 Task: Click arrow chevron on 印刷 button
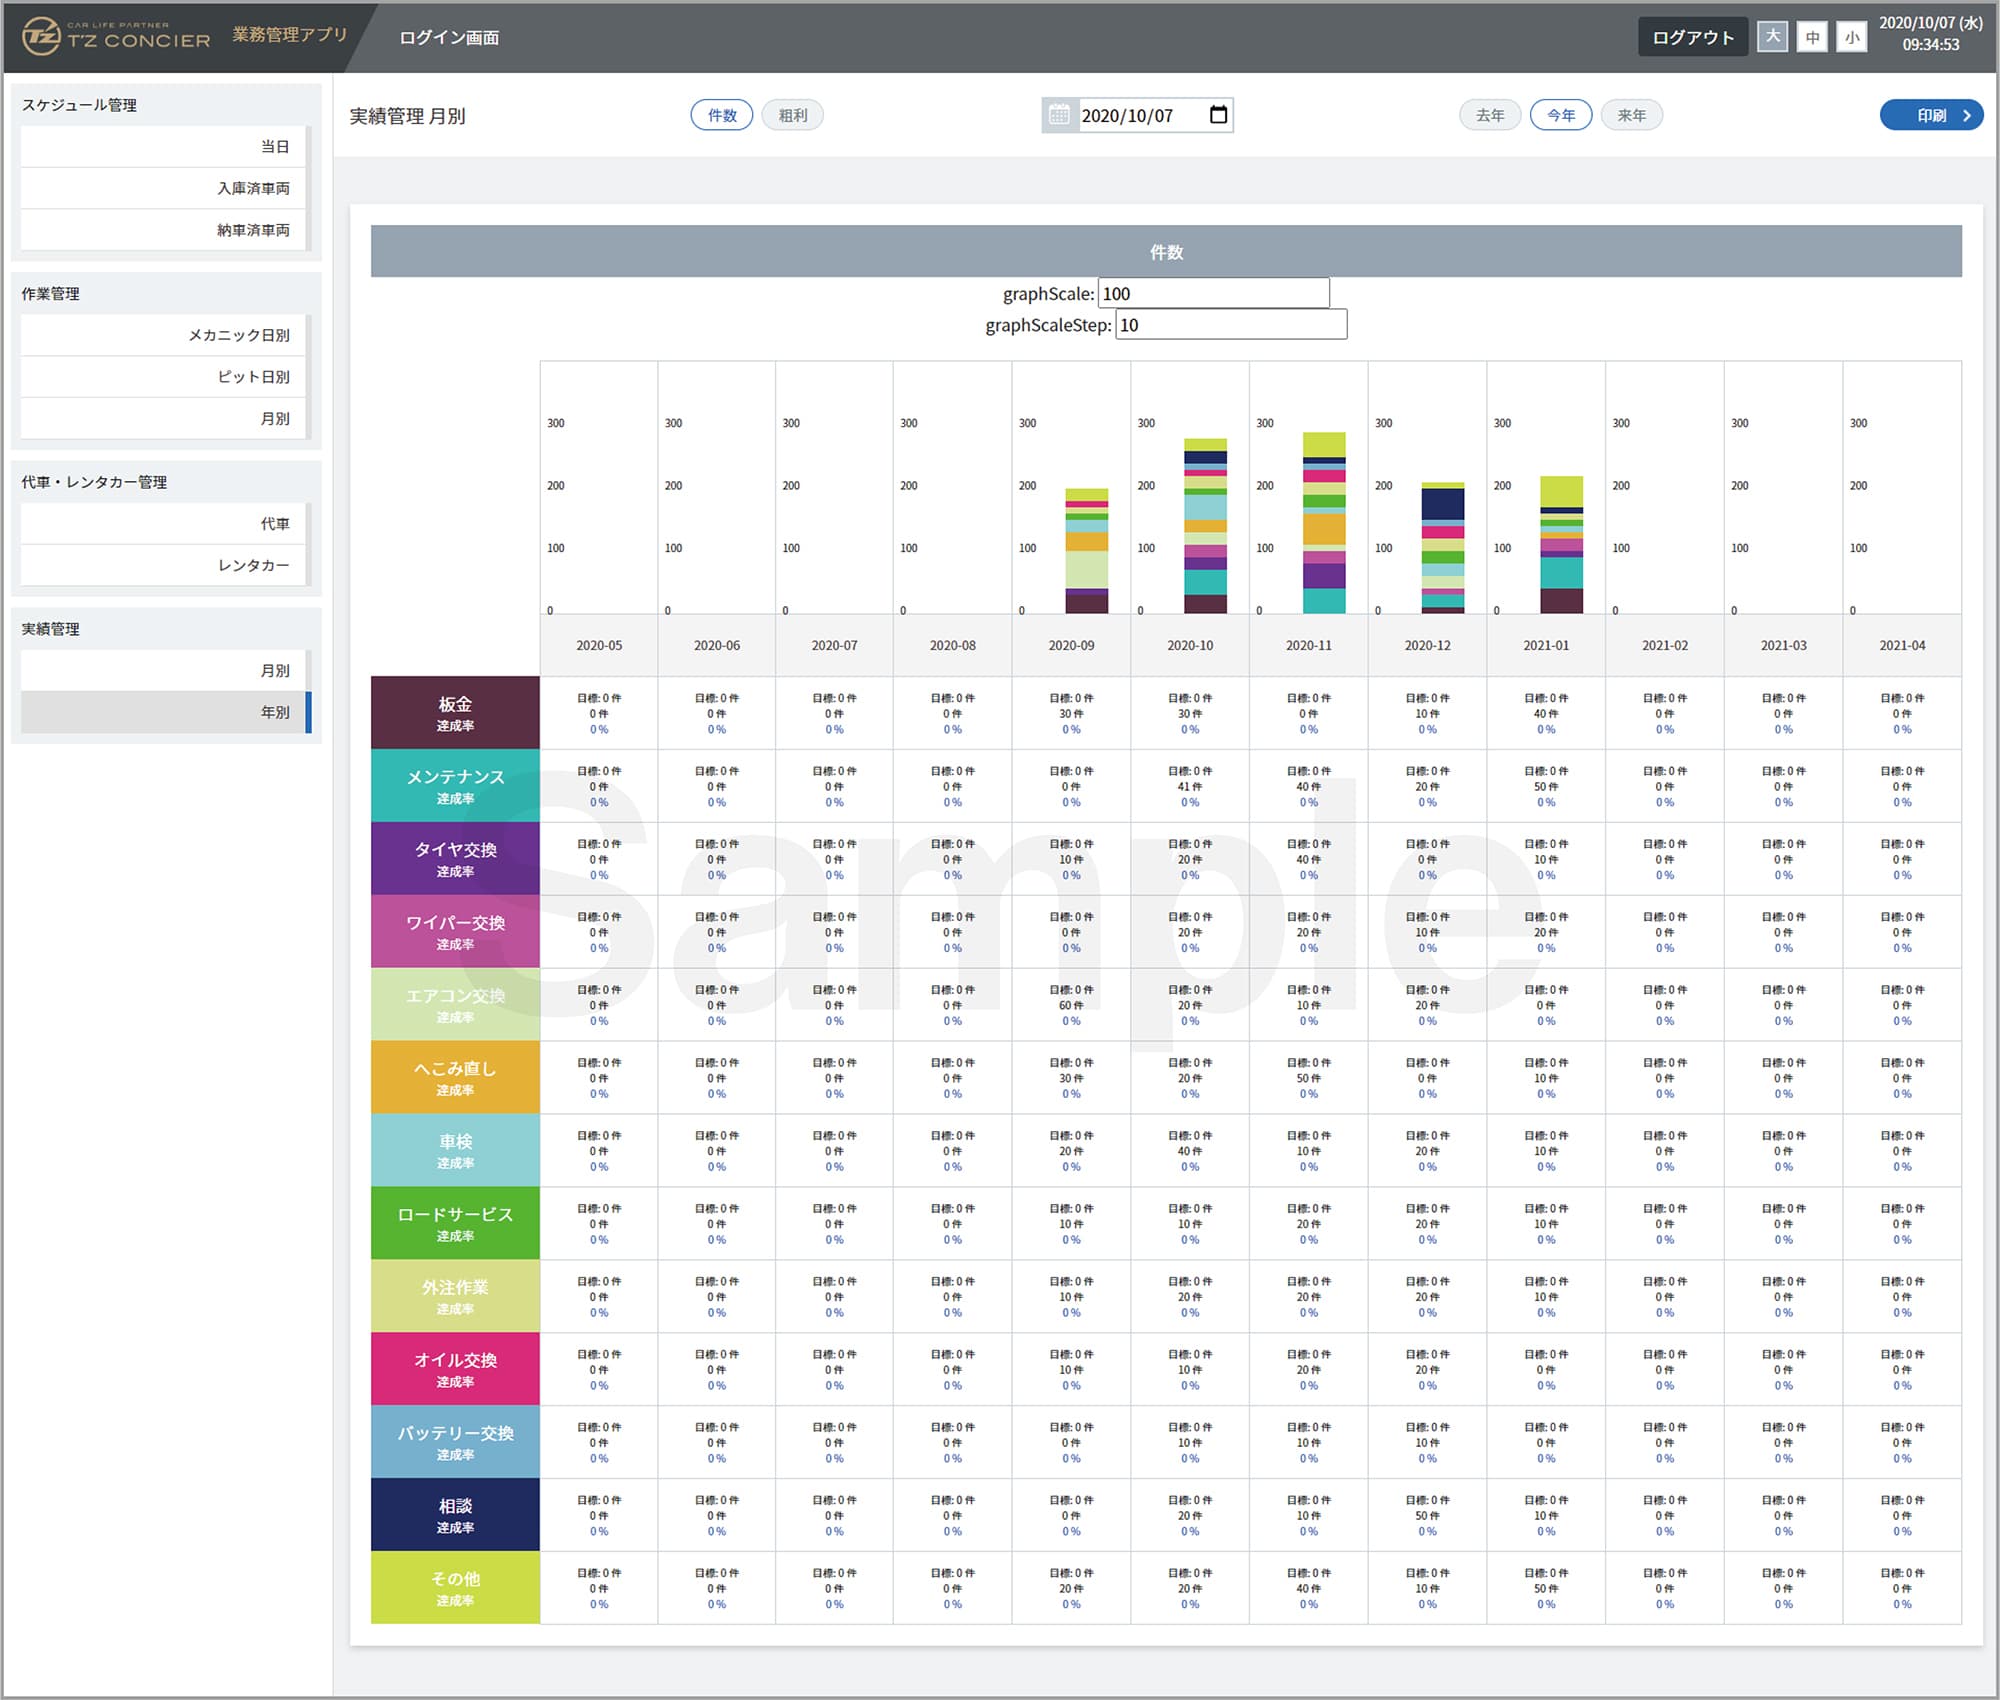click(1966, 115)
